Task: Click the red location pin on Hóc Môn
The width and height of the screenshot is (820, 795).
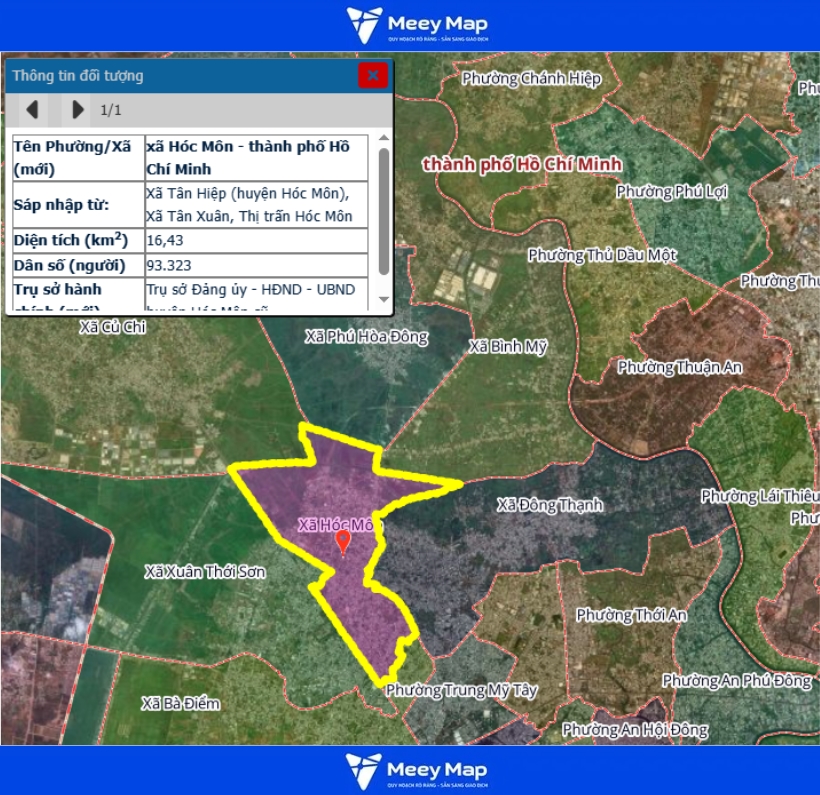Action: pos(344,541)
